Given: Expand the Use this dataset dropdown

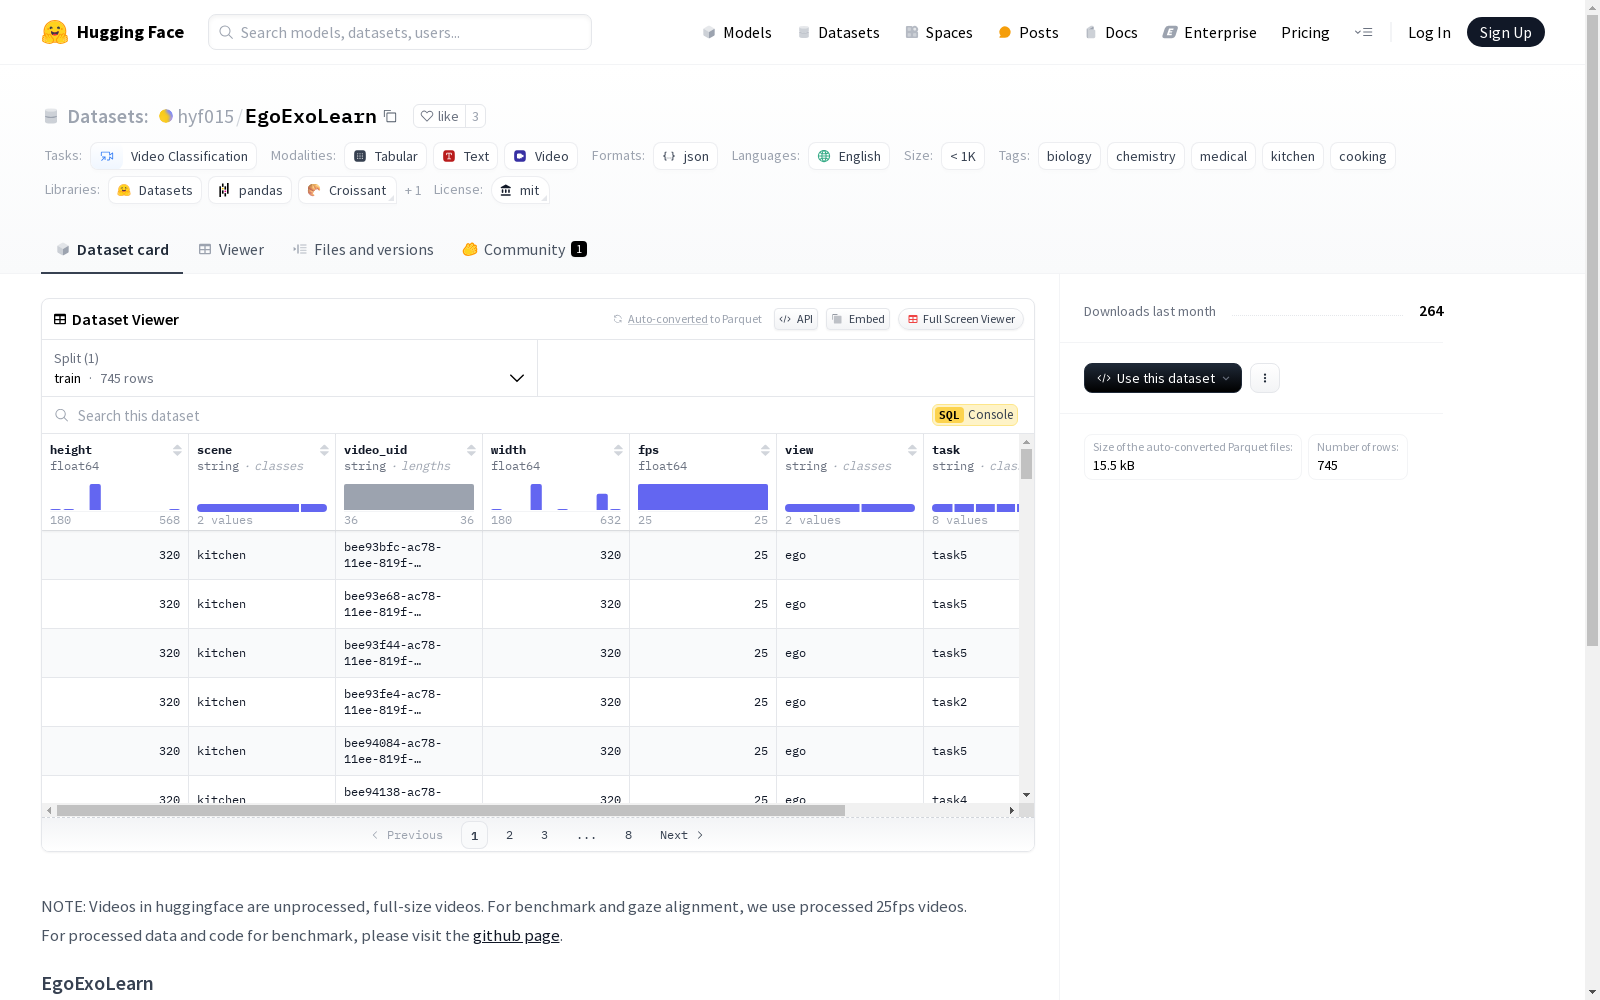Looking at the screenshot, I should 1163,378.
